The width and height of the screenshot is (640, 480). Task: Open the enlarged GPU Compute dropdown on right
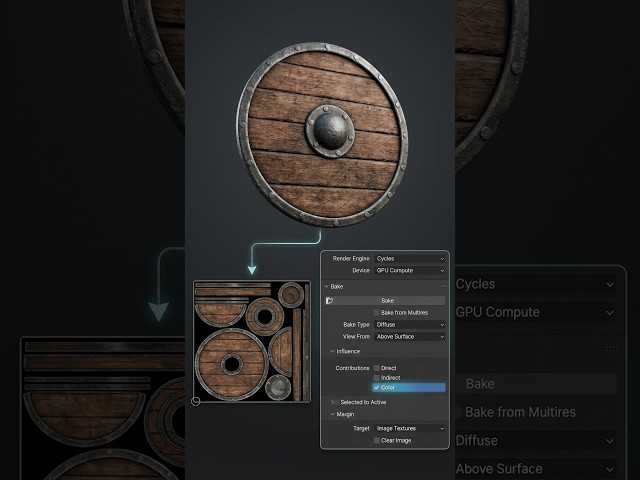coord(535,312)
